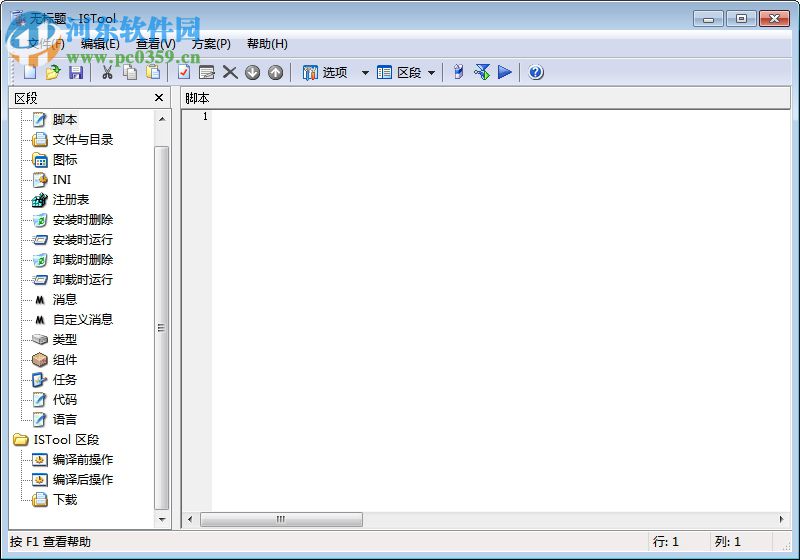Click the sections tree scroll up arrow
This screenshot has height=560, width=800.
162,119
